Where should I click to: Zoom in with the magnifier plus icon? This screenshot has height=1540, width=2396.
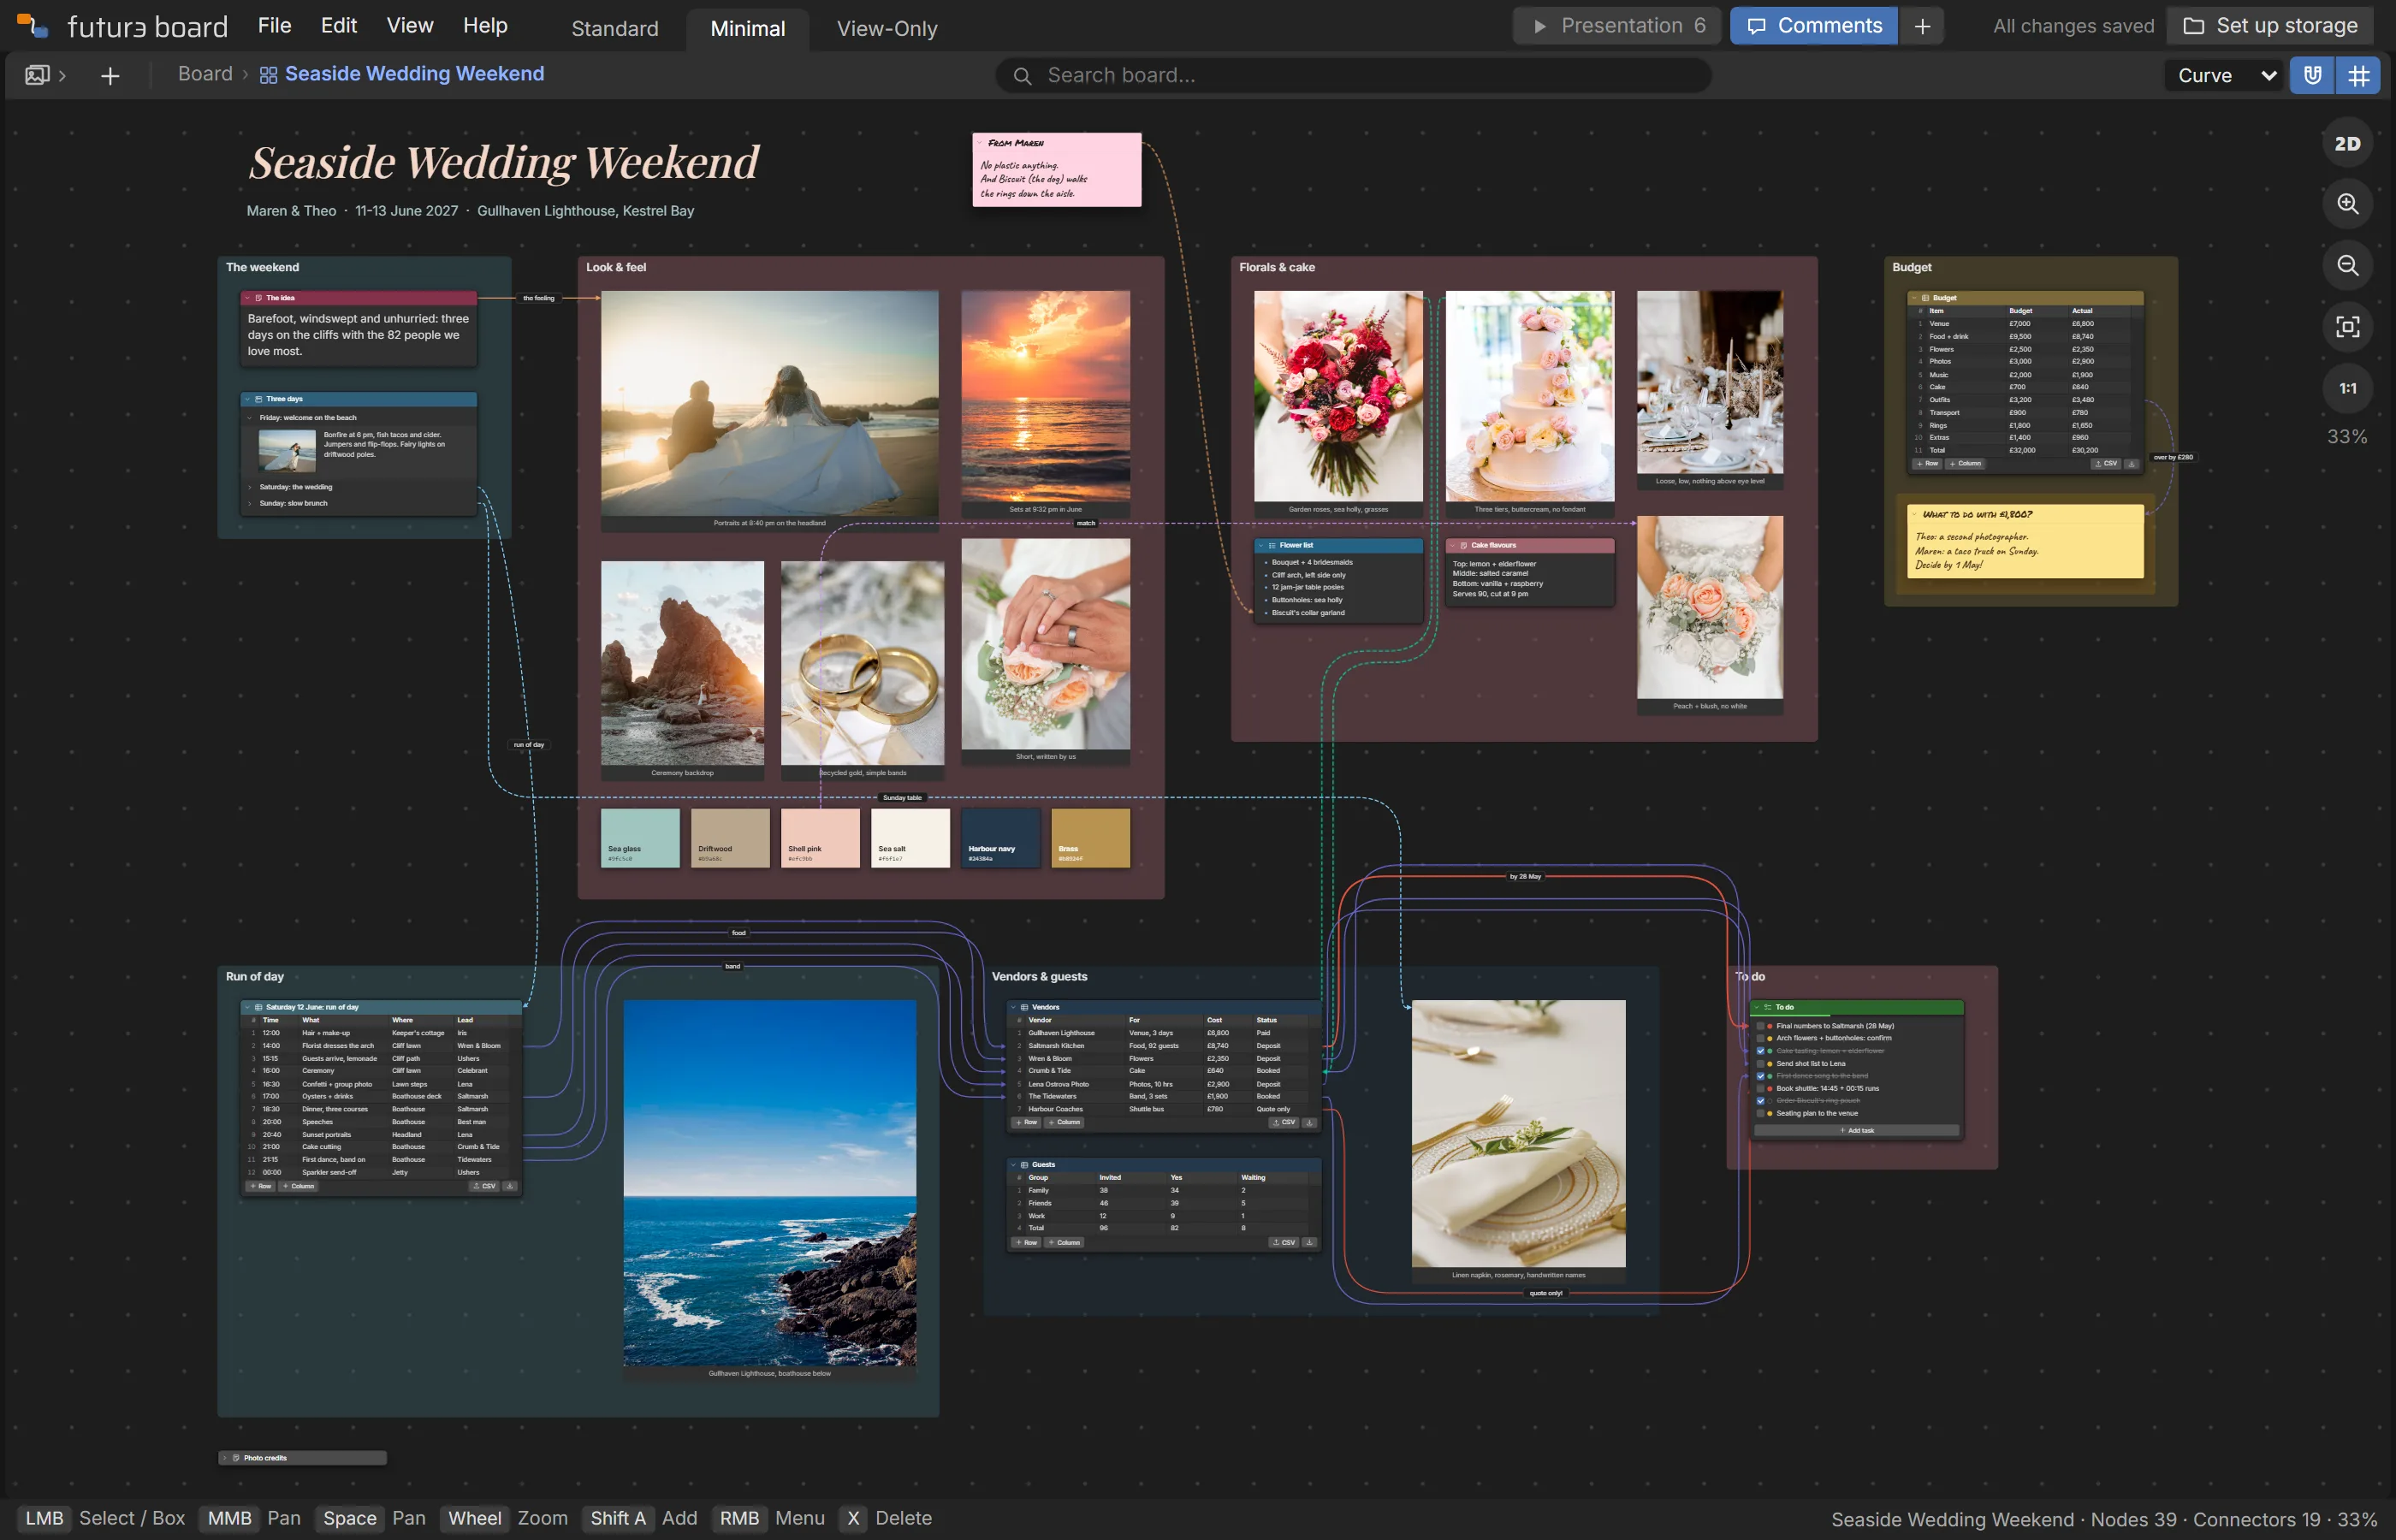[x=2347, y=204]
